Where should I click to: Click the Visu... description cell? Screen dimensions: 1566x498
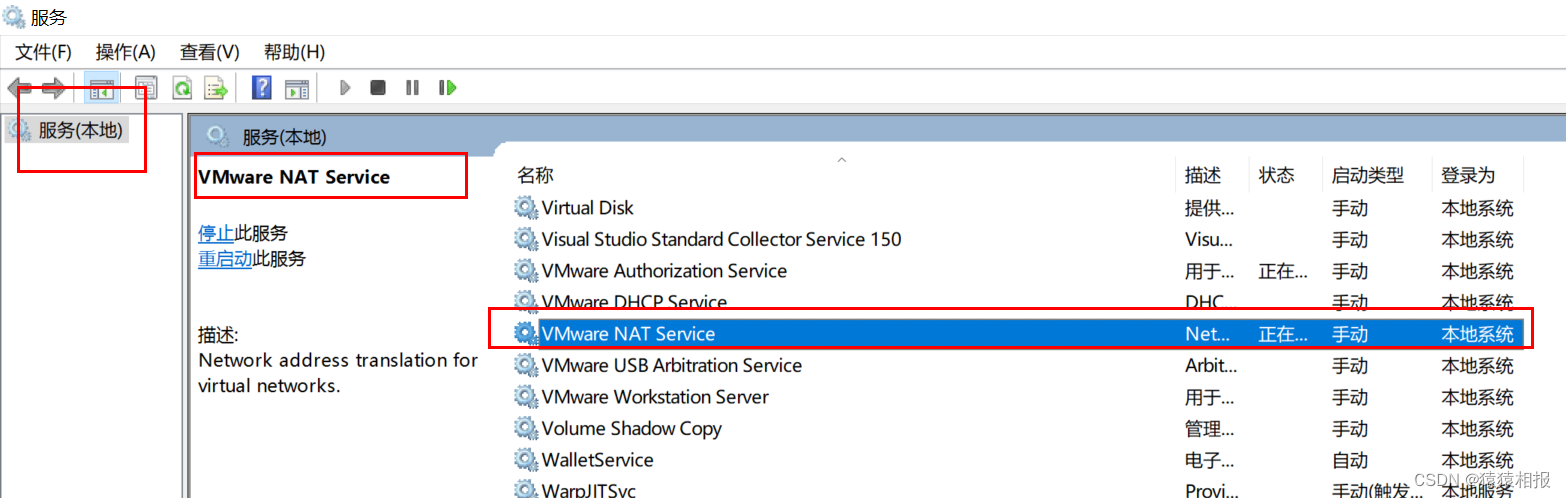click(1209, 239)
